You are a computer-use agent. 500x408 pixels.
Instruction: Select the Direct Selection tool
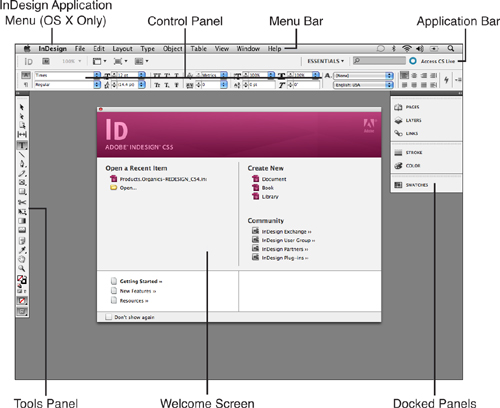22,116
